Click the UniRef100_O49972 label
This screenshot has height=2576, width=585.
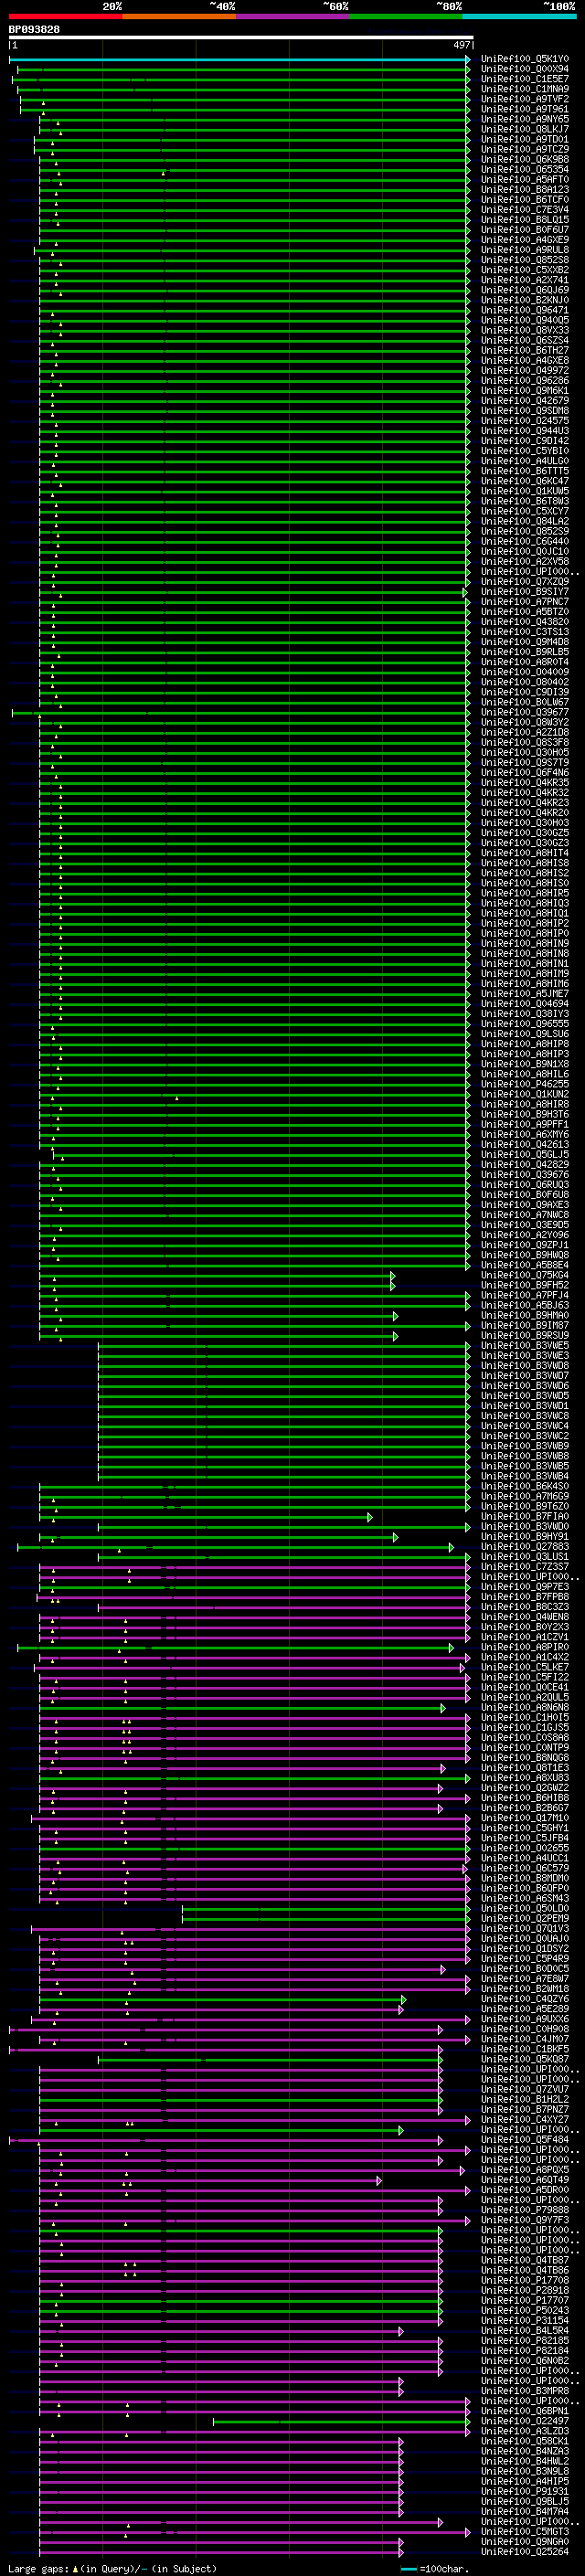525,370
